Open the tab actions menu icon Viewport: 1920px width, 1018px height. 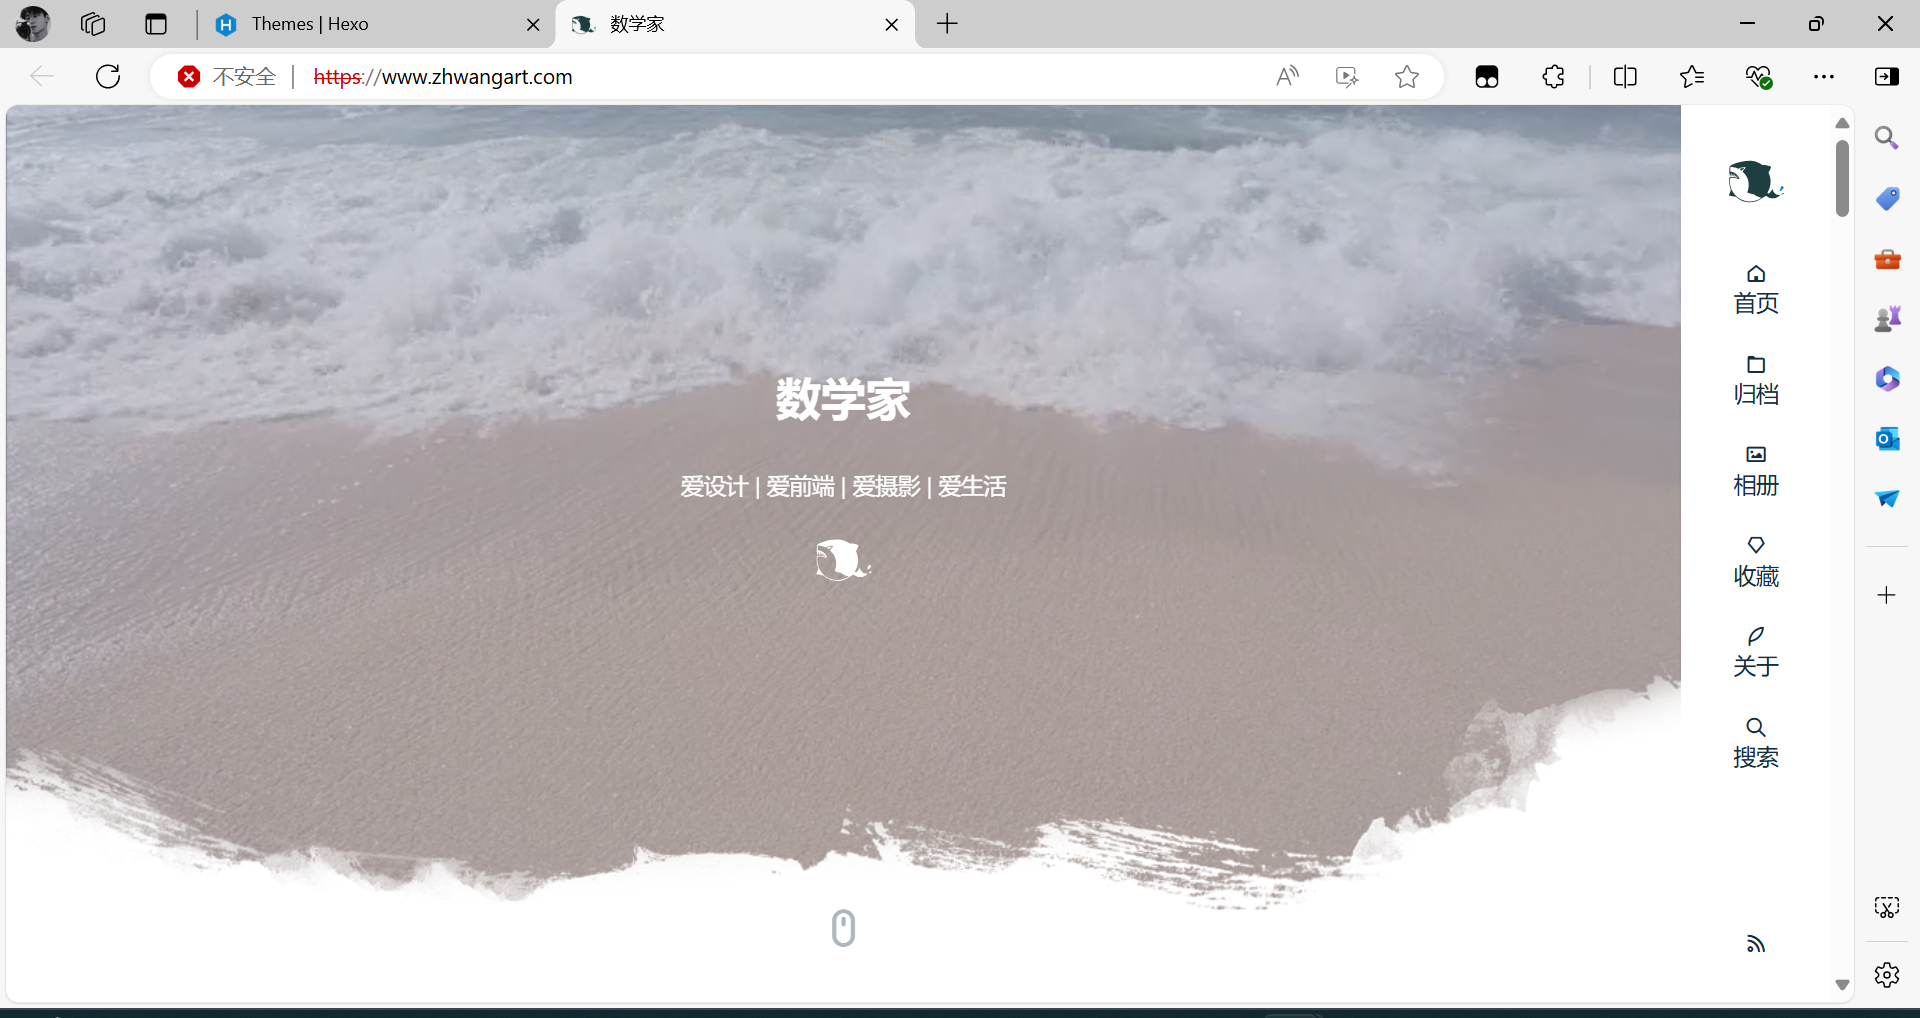coord(156,24)
